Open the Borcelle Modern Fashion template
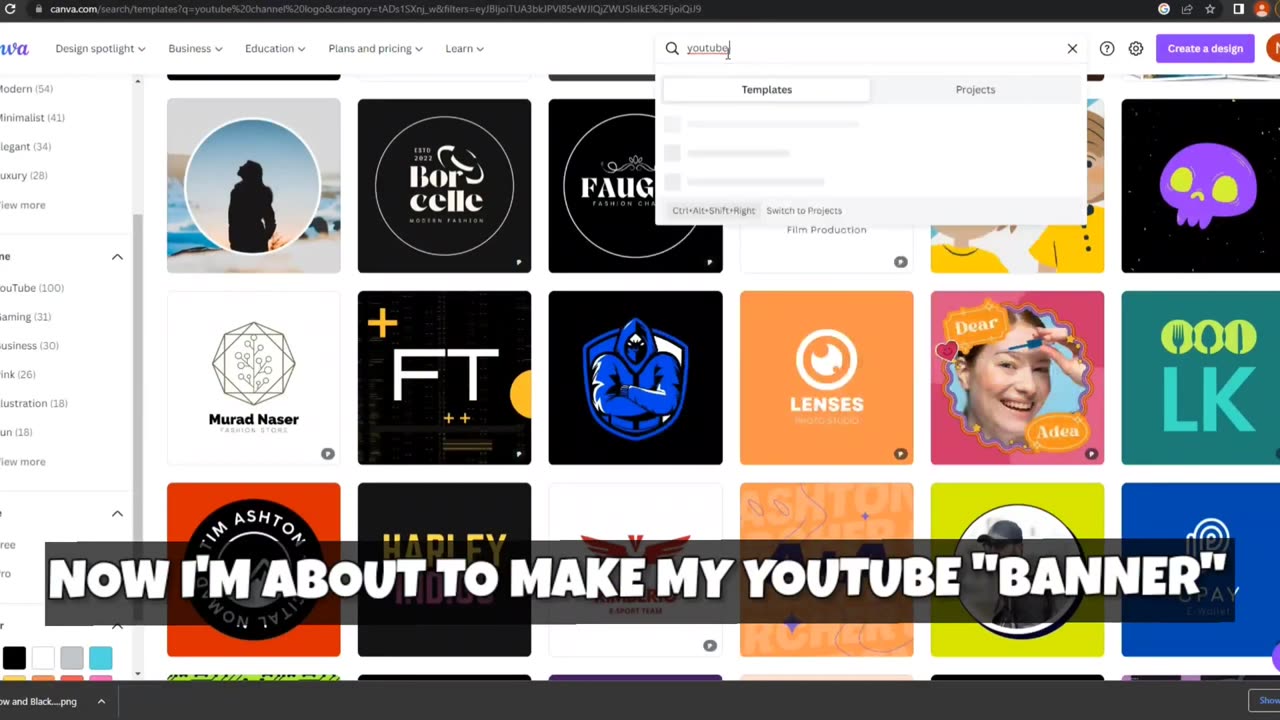This screenshot has height=720, width=1280. click(x=444, y=186)
